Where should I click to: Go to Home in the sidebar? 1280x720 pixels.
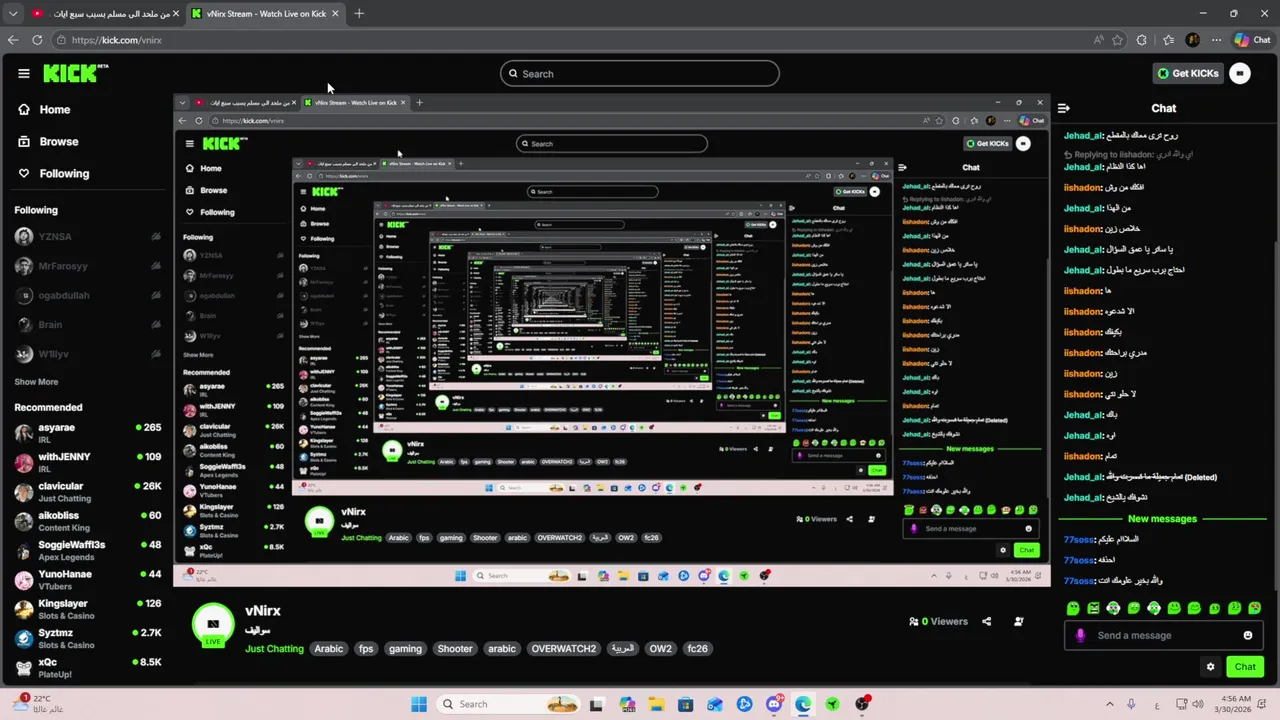[45, 110]
